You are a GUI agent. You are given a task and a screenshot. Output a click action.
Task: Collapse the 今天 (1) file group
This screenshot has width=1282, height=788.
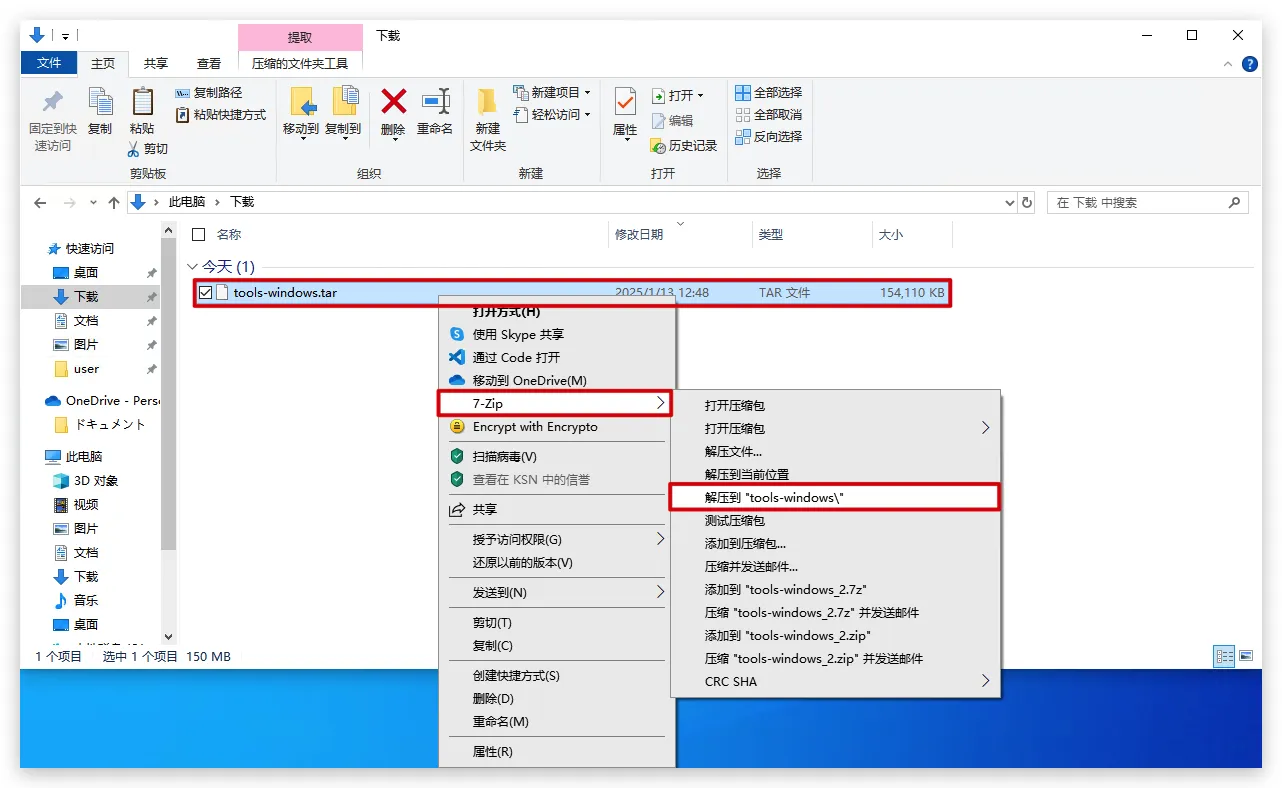(192, 267)
